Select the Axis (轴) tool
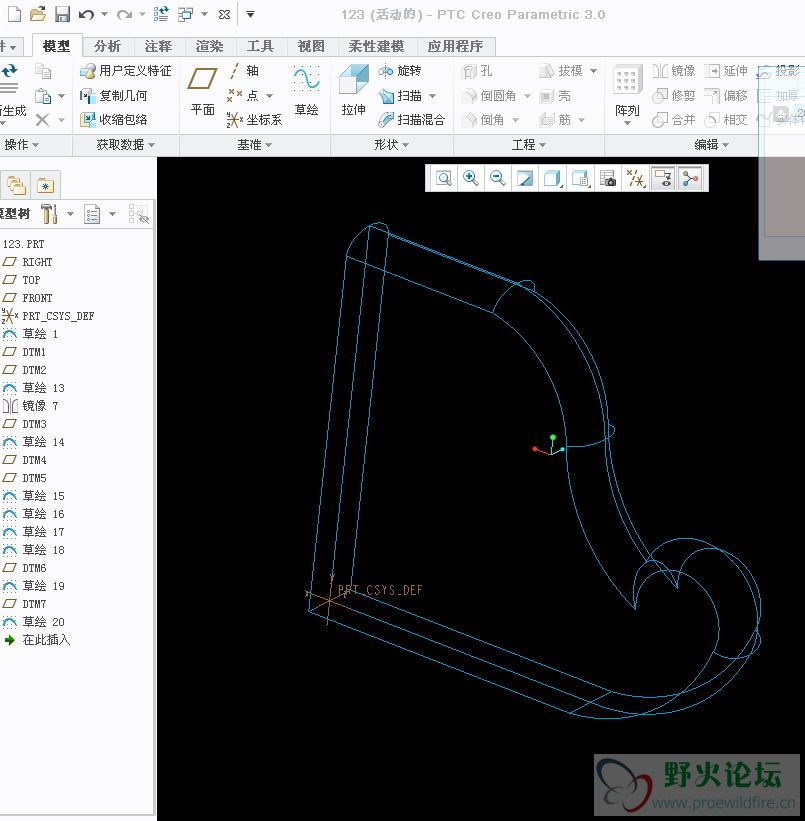 (x=244, y=71)
